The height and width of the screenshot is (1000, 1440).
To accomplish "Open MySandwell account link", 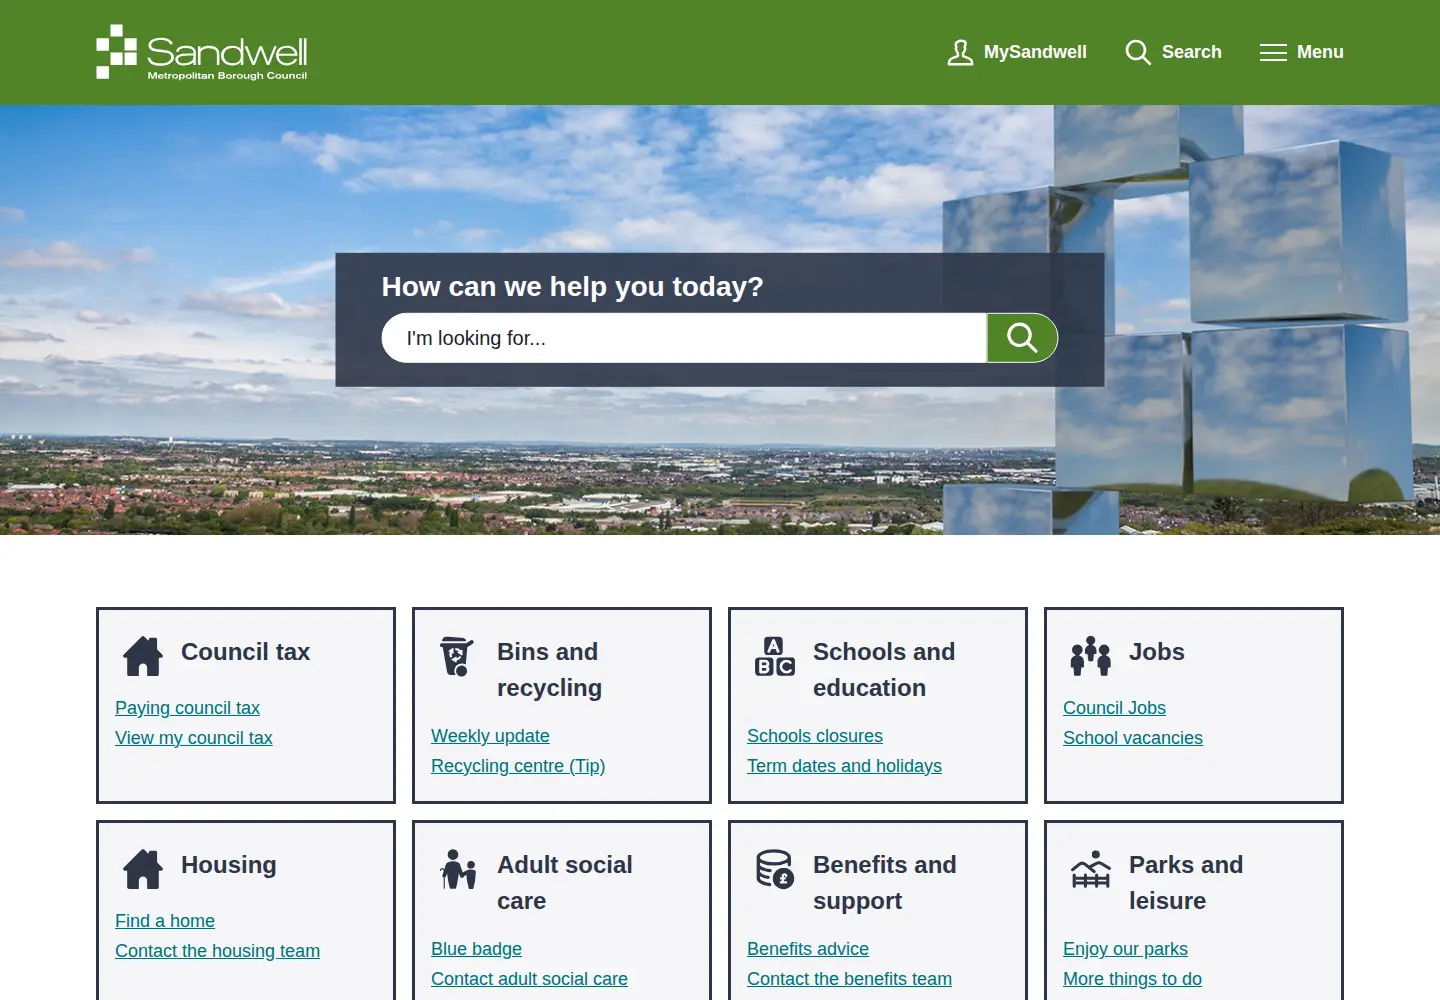I will [1035, 52].
